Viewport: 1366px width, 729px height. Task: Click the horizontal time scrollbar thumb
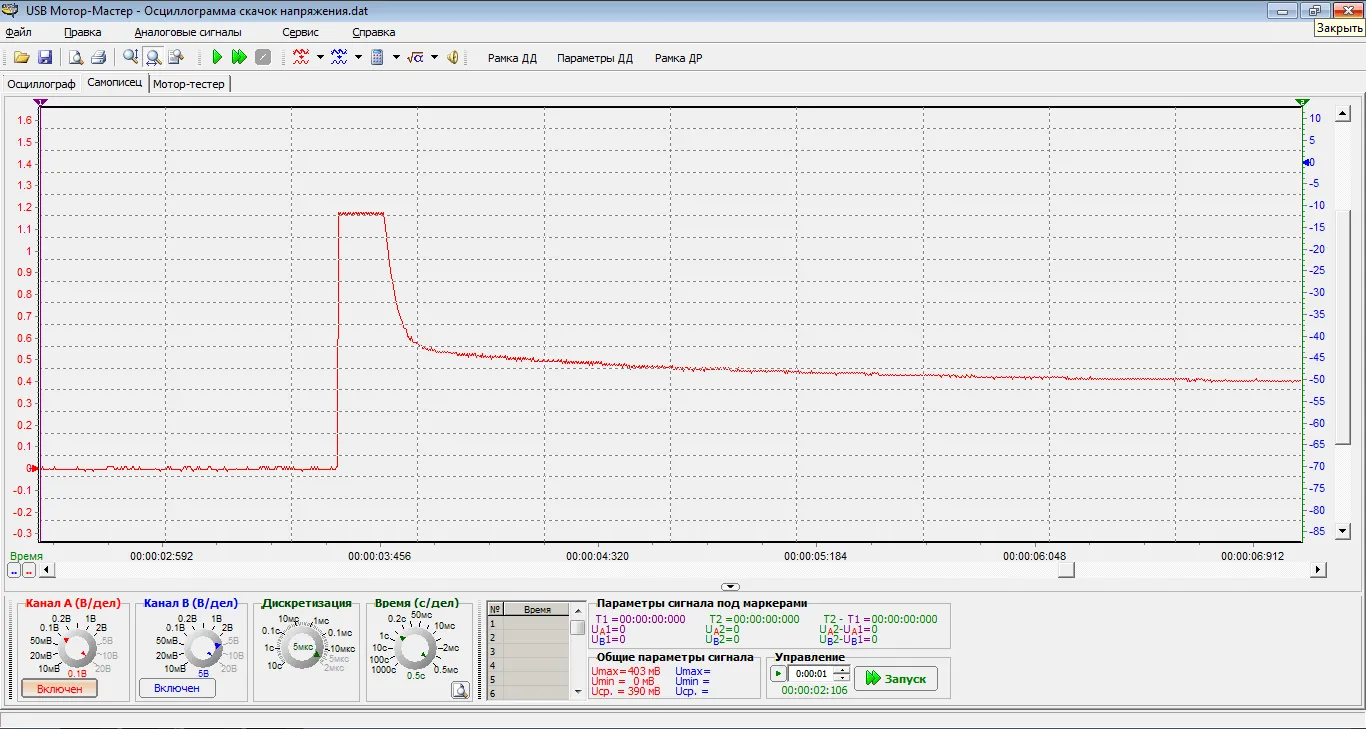[1066, 570]
